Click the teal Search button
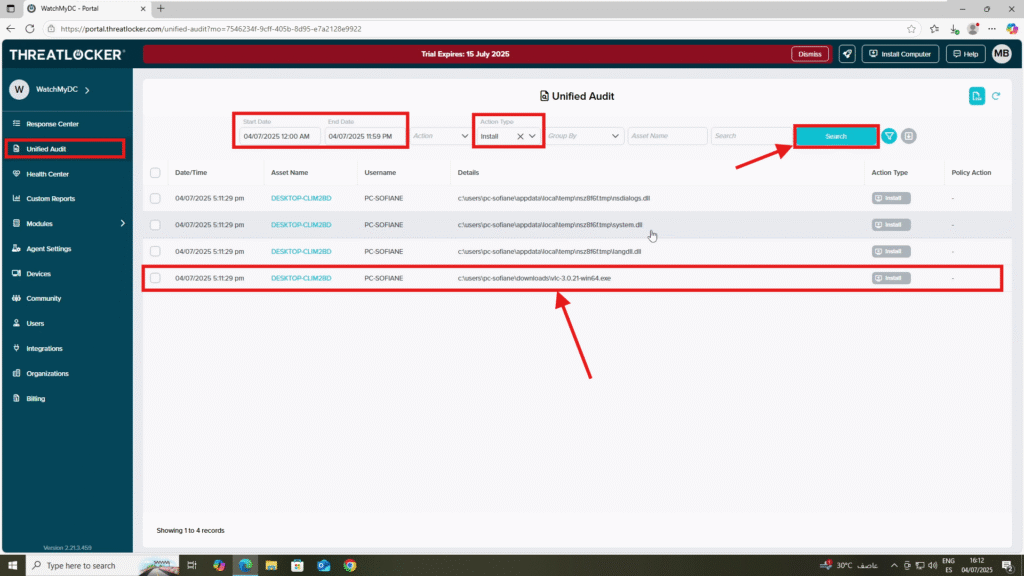The height and width of the screenshot is (576, 1024). [836, 136]
